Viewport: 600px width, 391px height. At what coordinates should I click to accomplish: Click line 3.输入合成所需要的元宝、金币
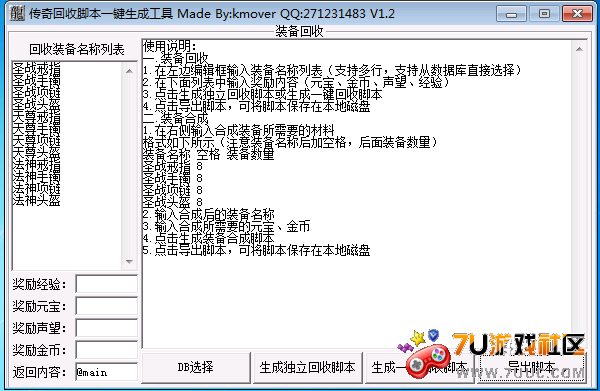click(227, 226)
